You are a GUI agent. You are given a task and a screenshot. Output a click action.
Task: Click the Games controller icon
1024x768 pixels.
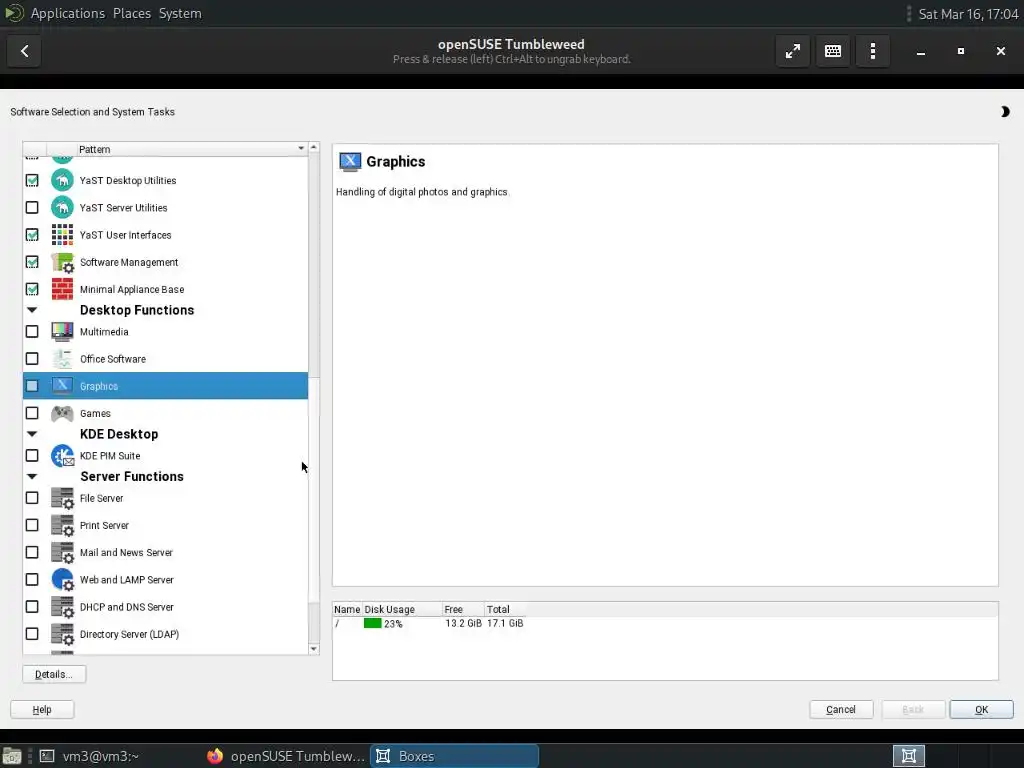click(62, 413)
